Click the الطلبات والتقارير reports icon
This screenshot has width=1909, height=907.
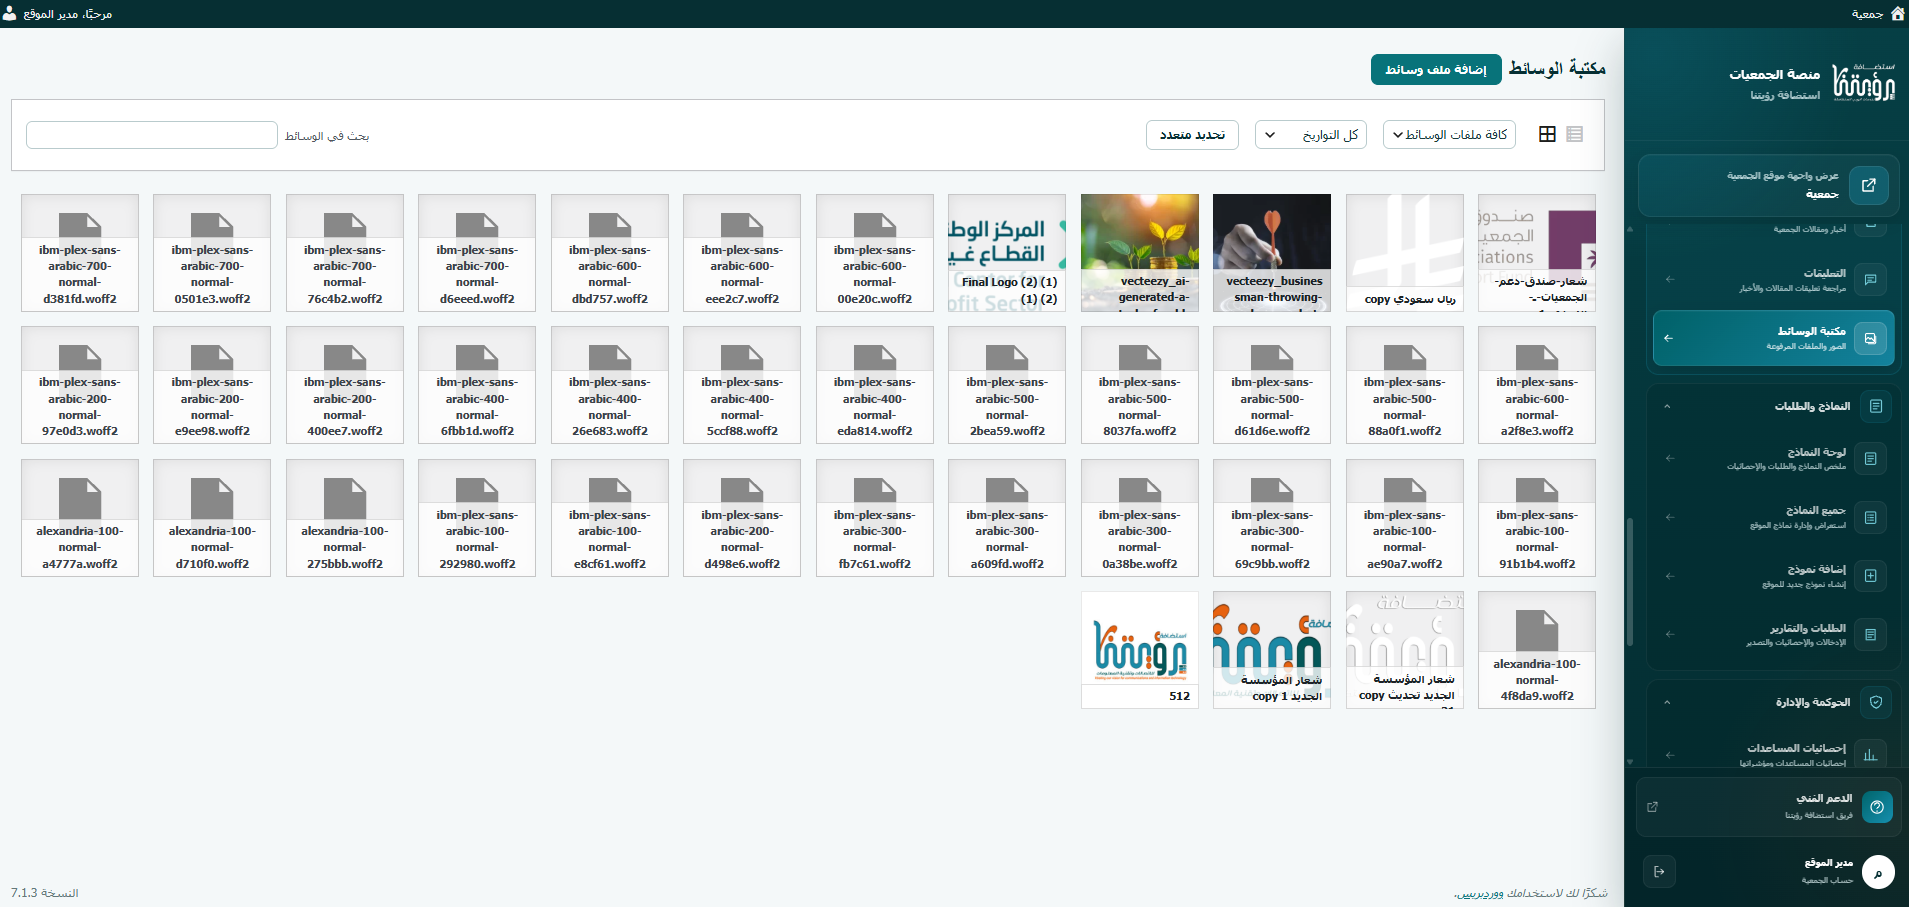[1870, 634]
